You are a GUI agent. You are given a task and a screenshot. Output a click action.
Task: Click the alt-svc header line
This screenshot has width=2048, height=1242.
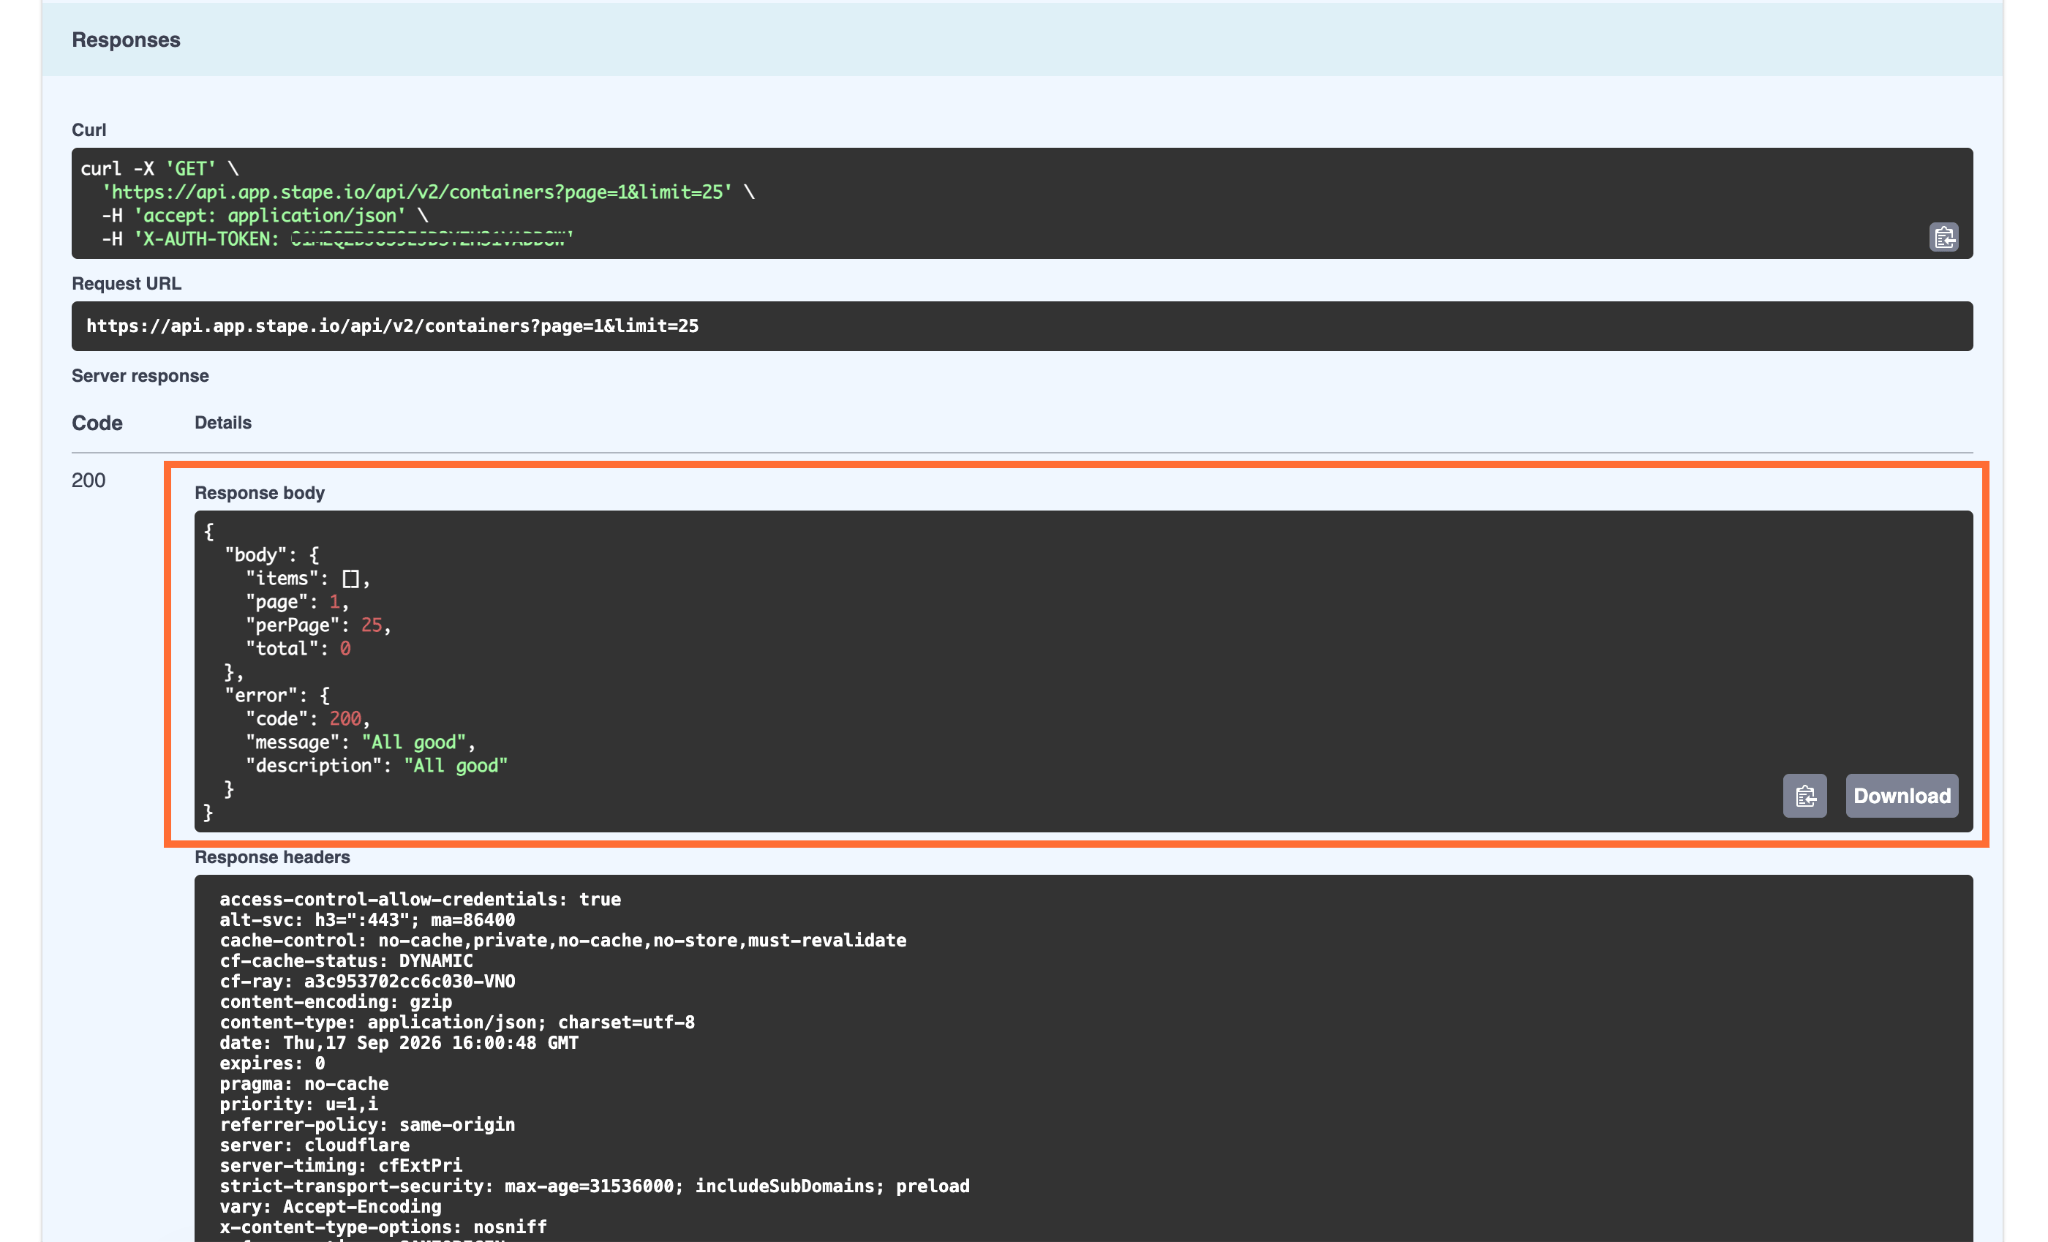(367, 920)
